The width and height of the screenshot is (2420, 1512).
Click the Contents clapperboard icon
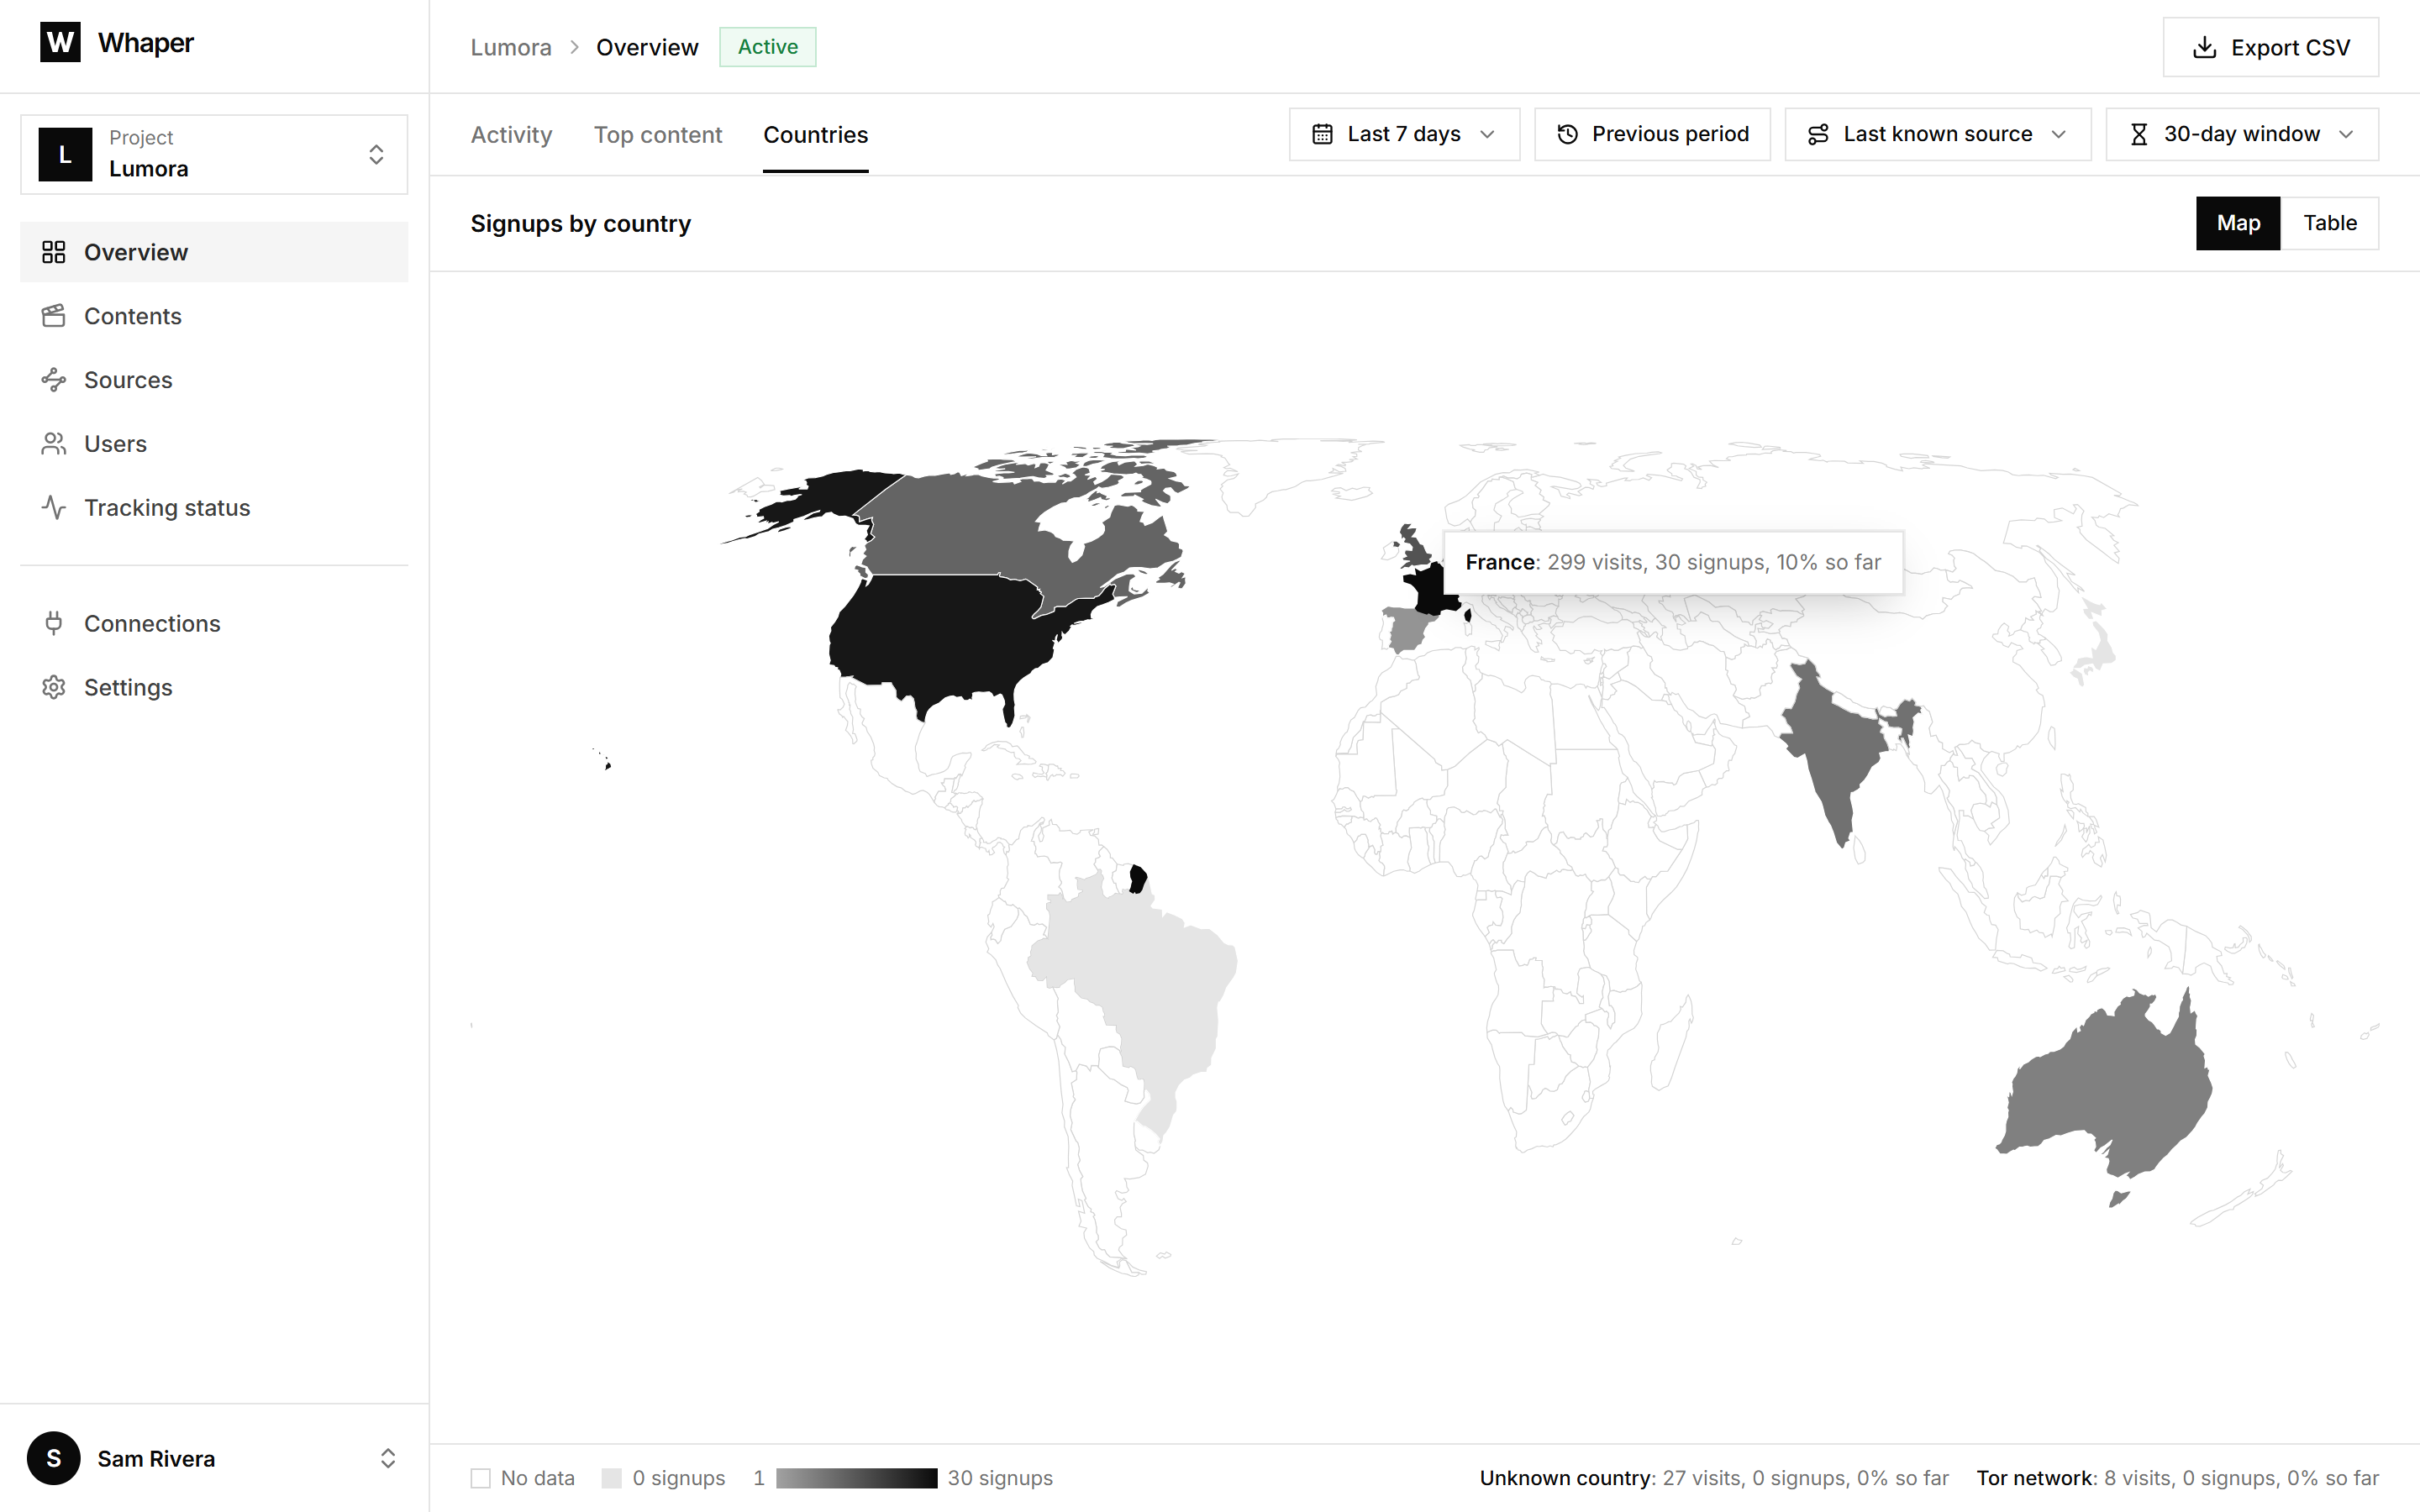click(54, 316)
